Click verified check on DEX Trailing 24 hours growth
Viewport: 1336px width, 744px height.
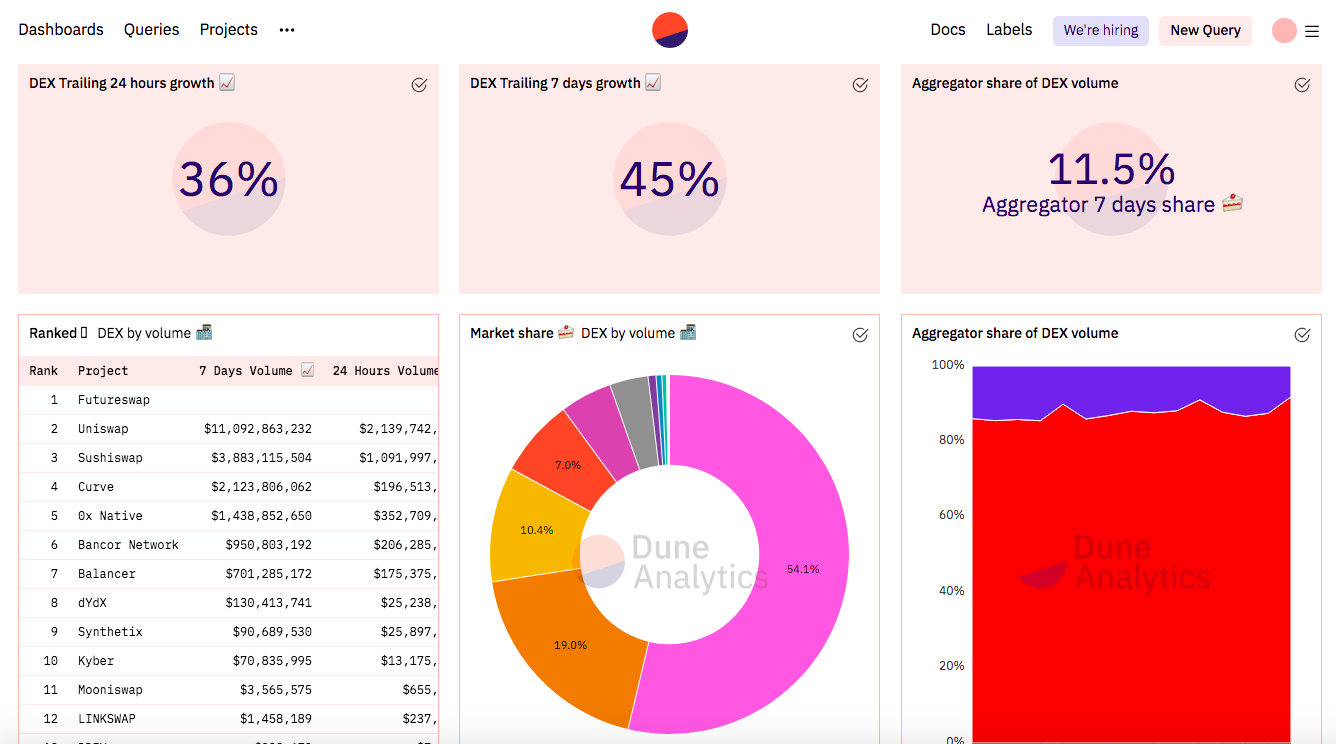coord(419,85)
